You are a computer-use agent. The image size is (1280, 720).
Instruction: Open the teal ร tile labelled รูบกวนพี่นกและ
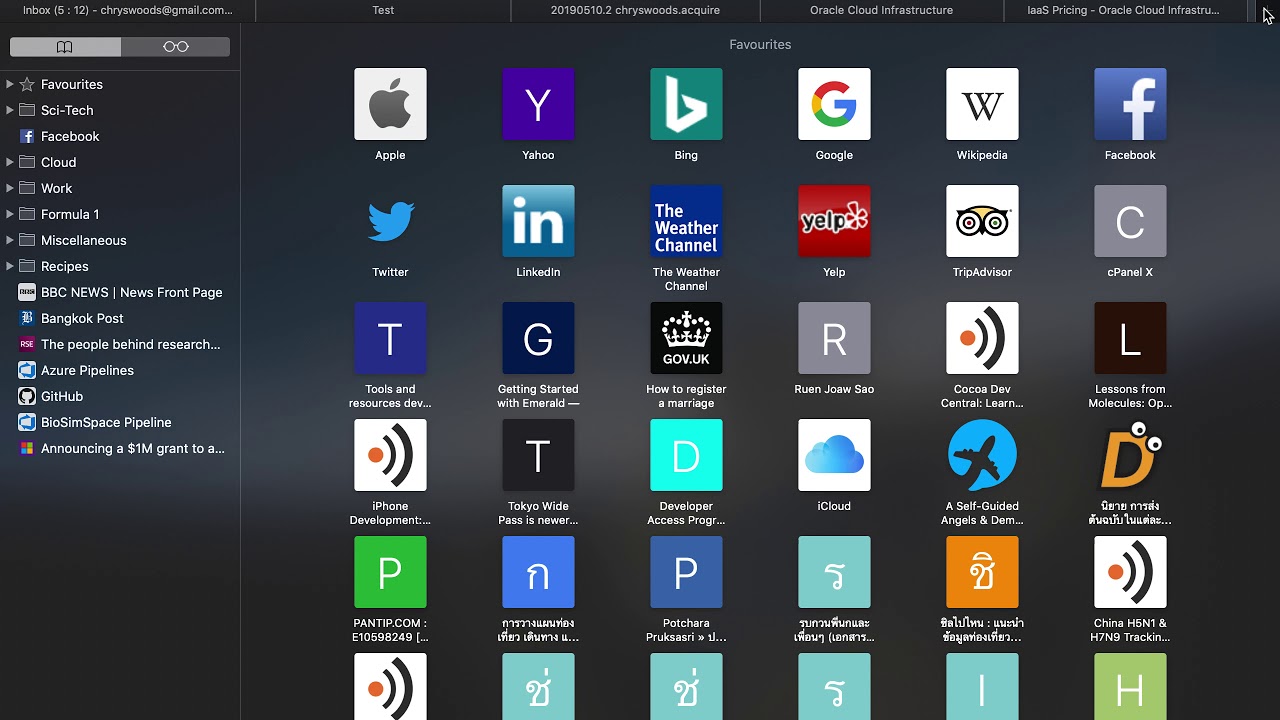point(834,572)
